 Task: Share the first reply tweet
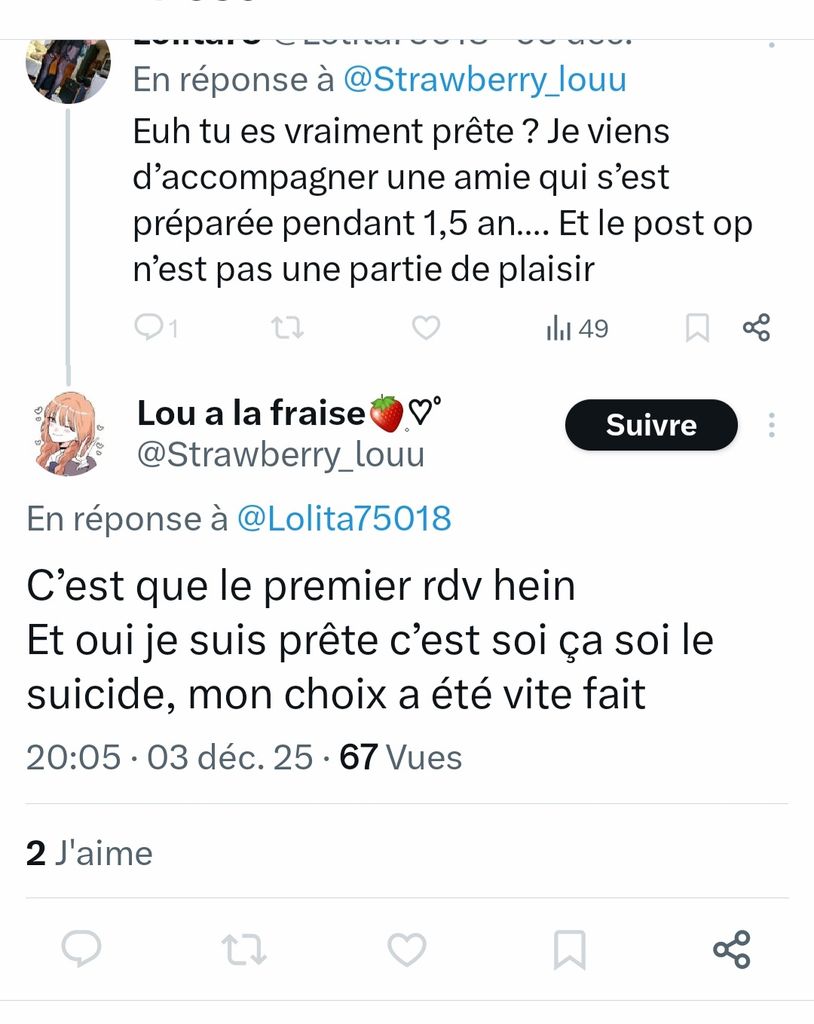click(x=756, y=328)
